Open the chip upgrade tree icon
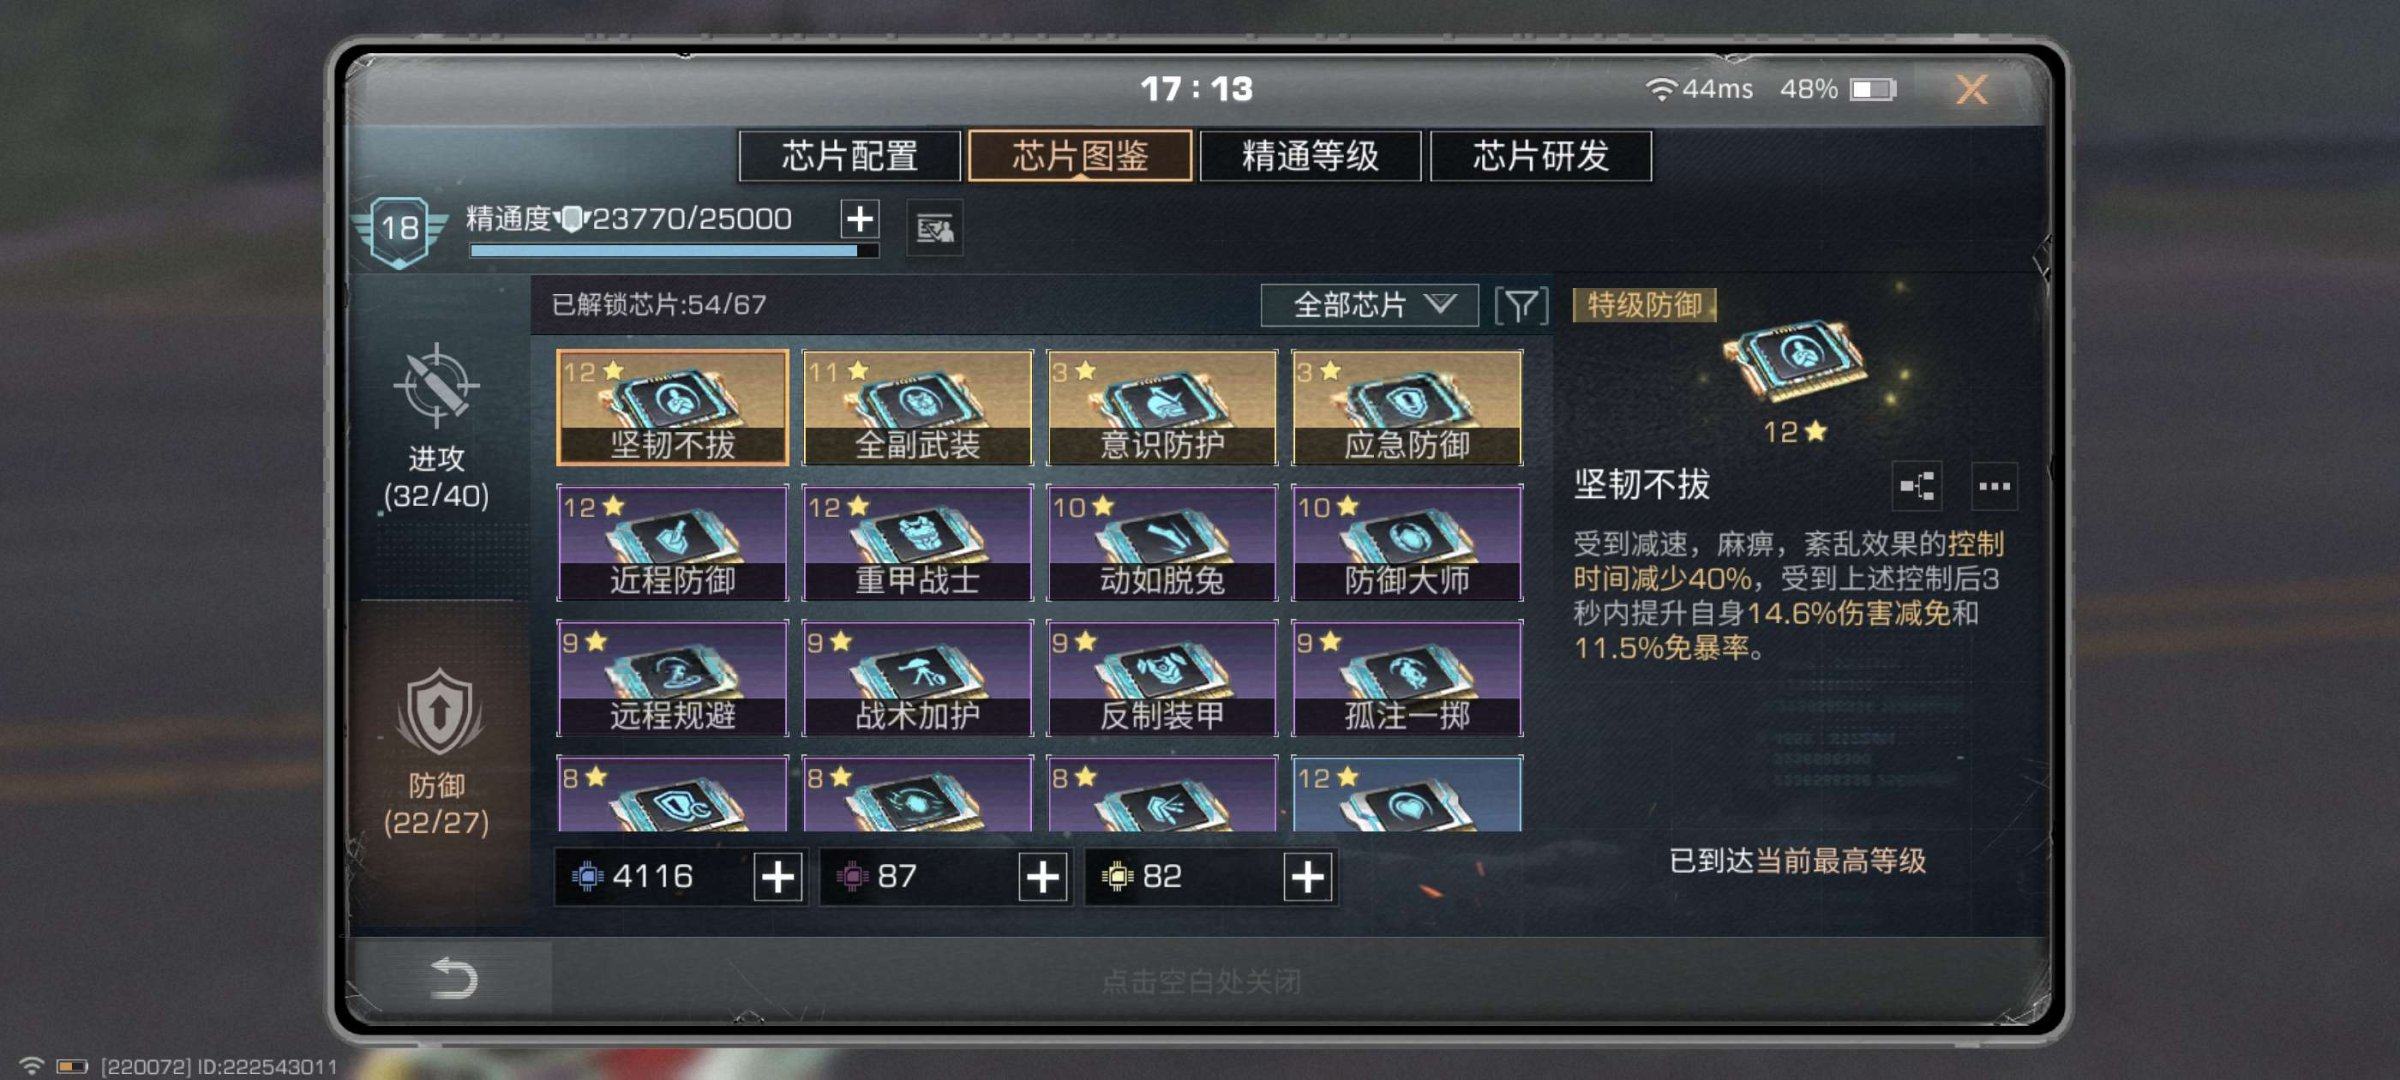This screenshot has width=2400, height=1080. tap(1917, 487)
